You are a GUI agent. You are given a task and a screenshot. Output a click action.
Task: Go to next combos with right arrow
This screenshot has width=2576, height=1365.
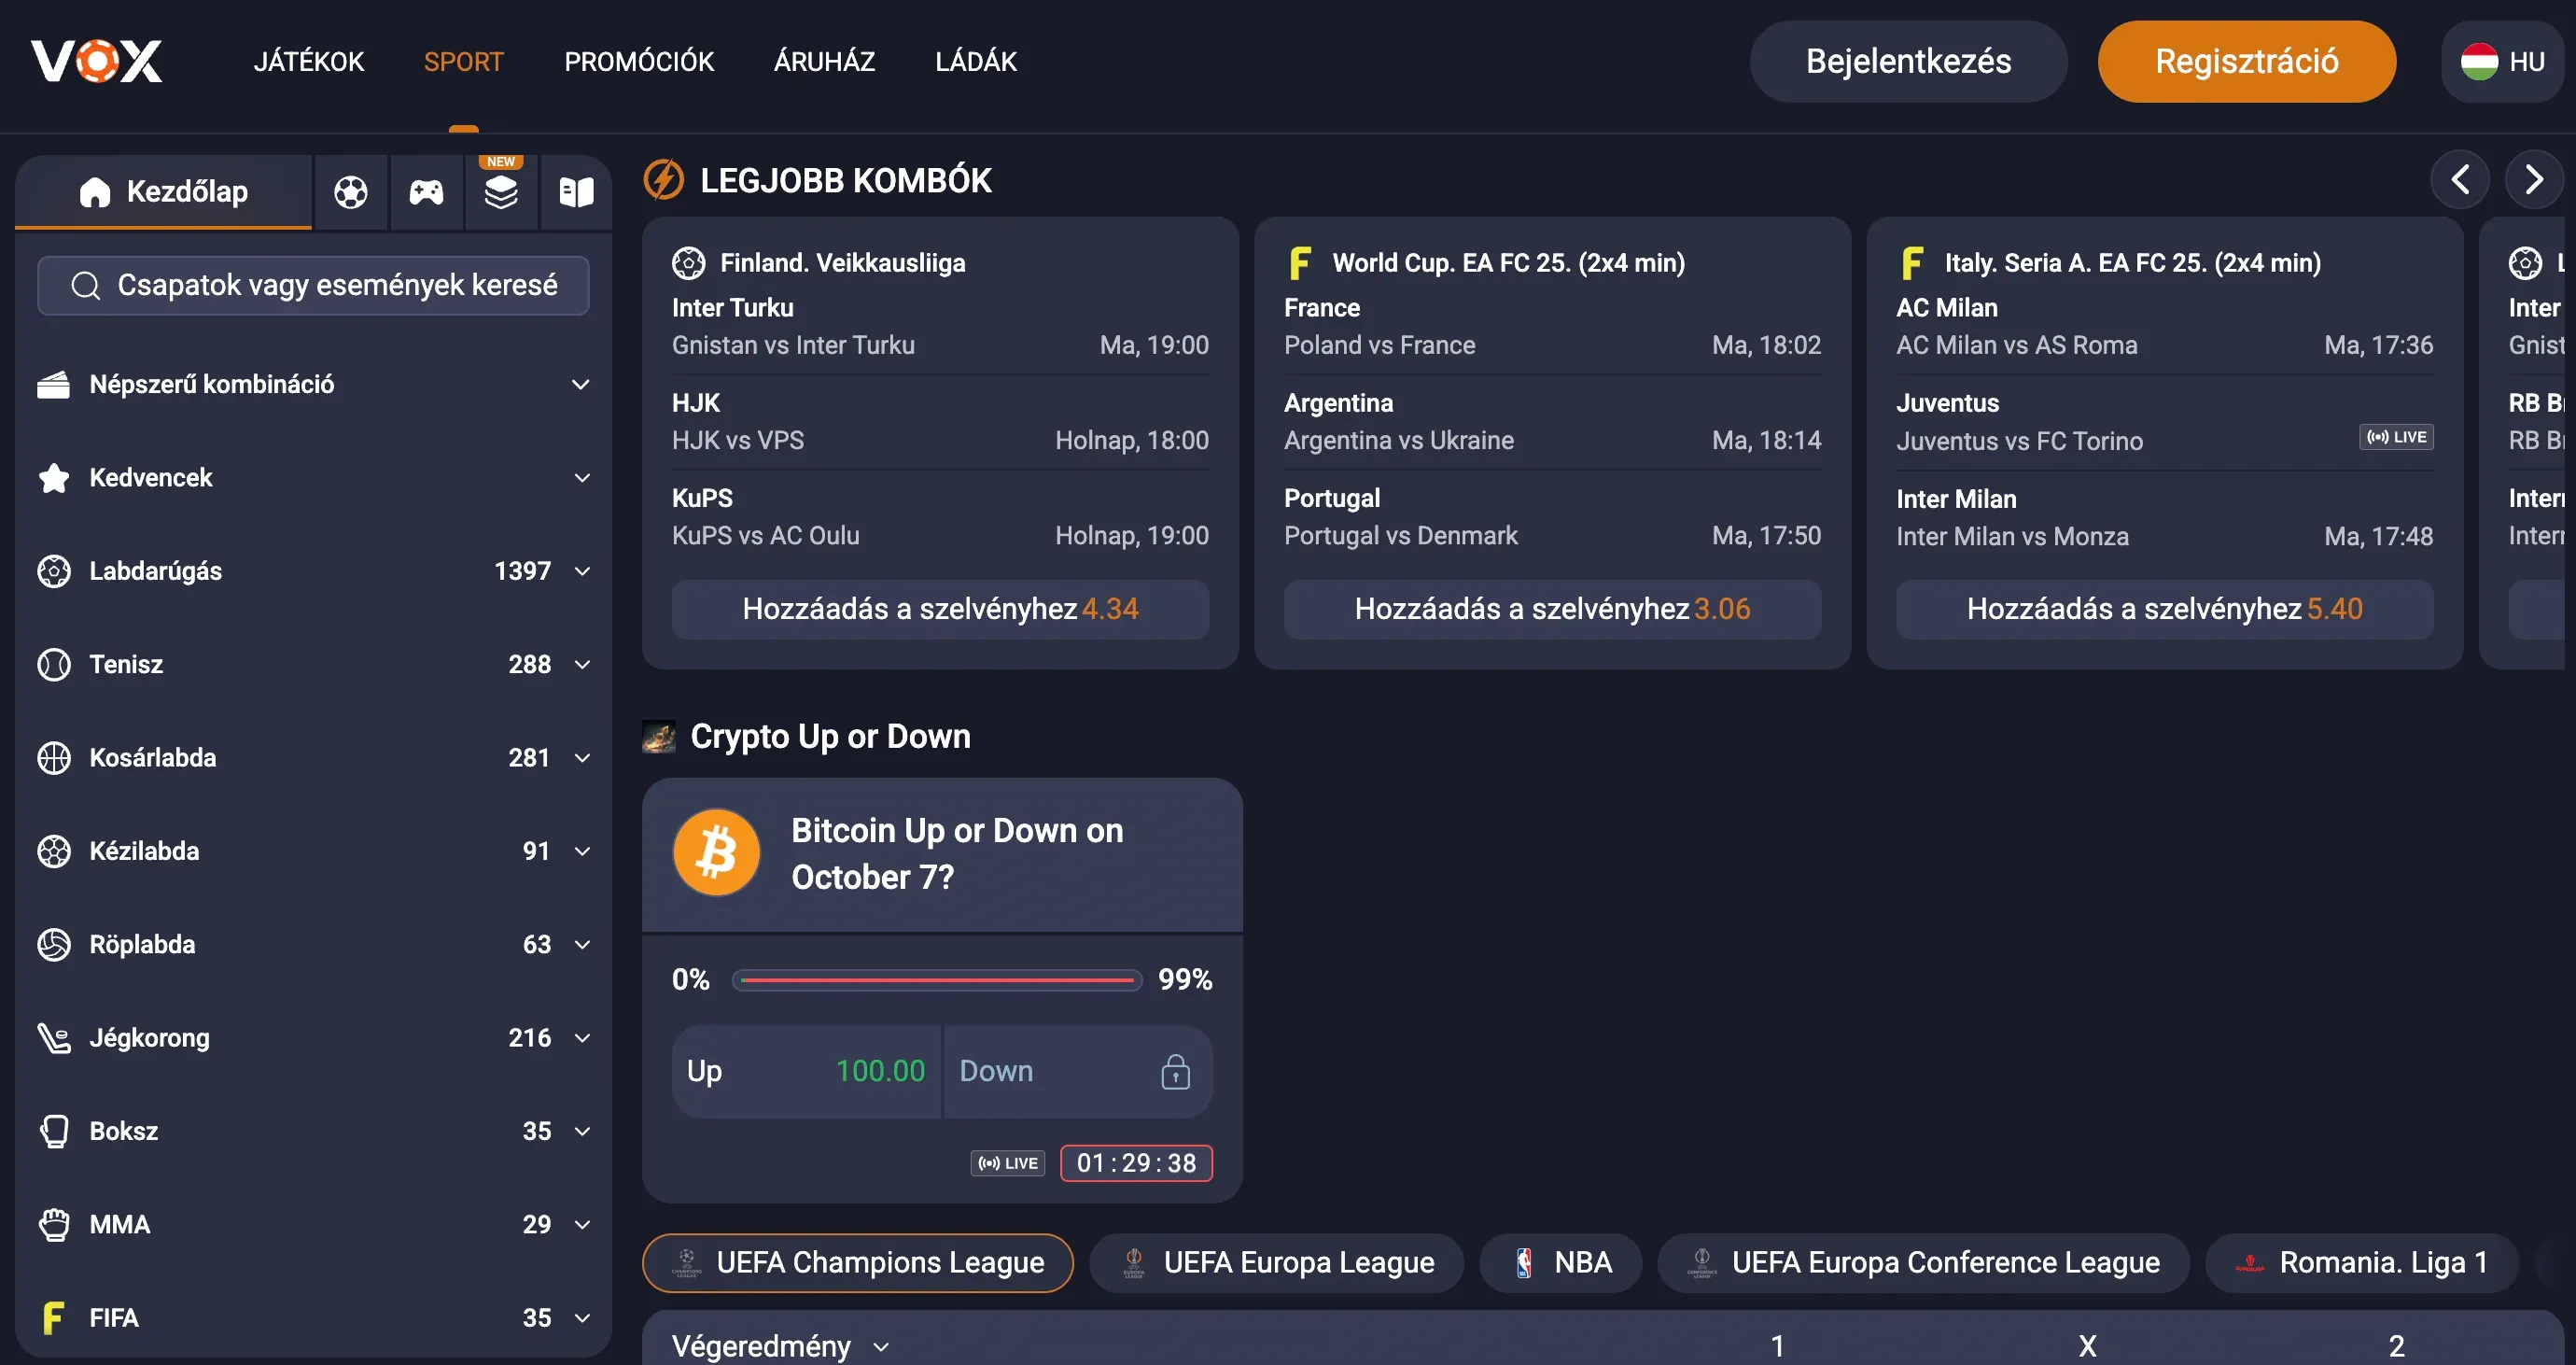tap(2534, 180)
